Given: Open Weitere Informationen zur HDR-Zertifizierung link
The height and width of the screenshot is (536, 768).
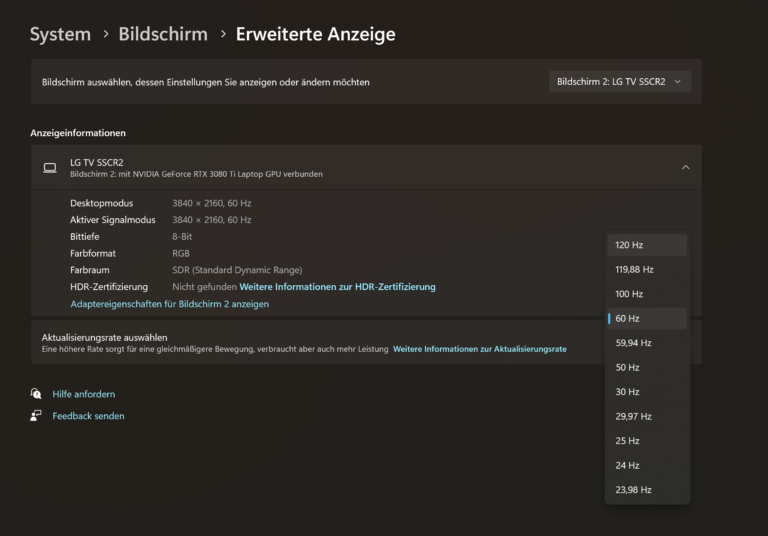Looking at the screenshot, I should tap(337, 287).
